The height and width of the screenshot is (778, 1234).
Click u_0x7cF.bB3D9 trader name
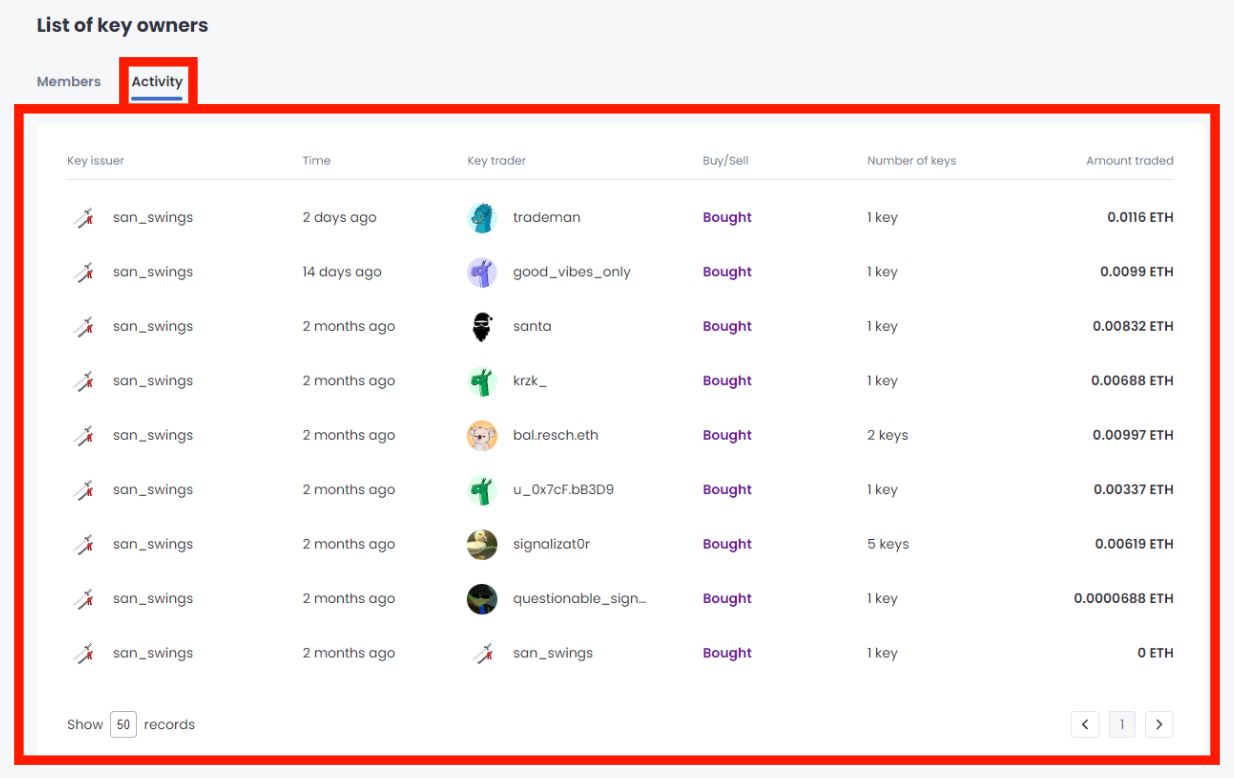(563, 490)
